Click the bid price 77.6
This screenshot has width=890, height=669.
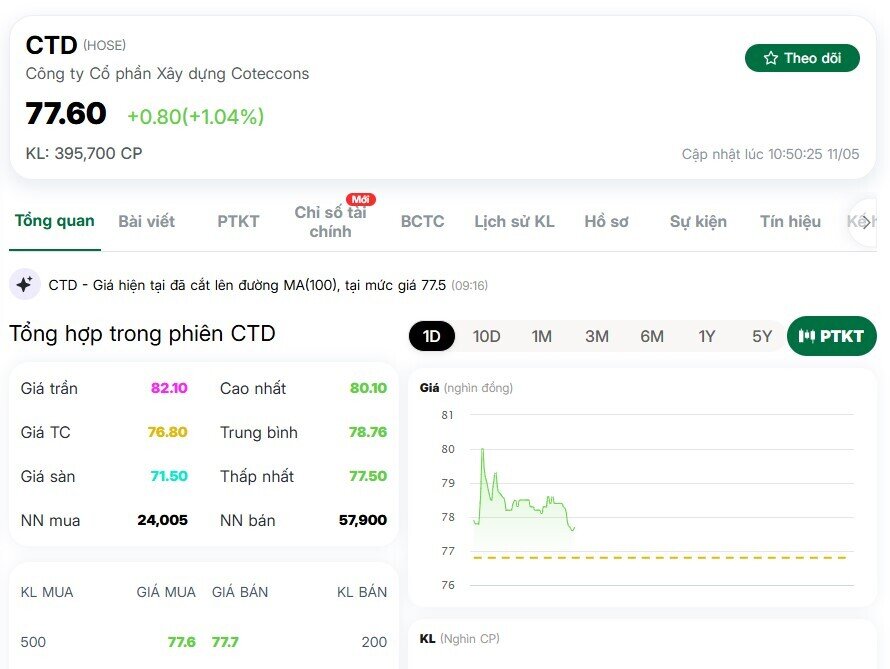click(182, 642)
